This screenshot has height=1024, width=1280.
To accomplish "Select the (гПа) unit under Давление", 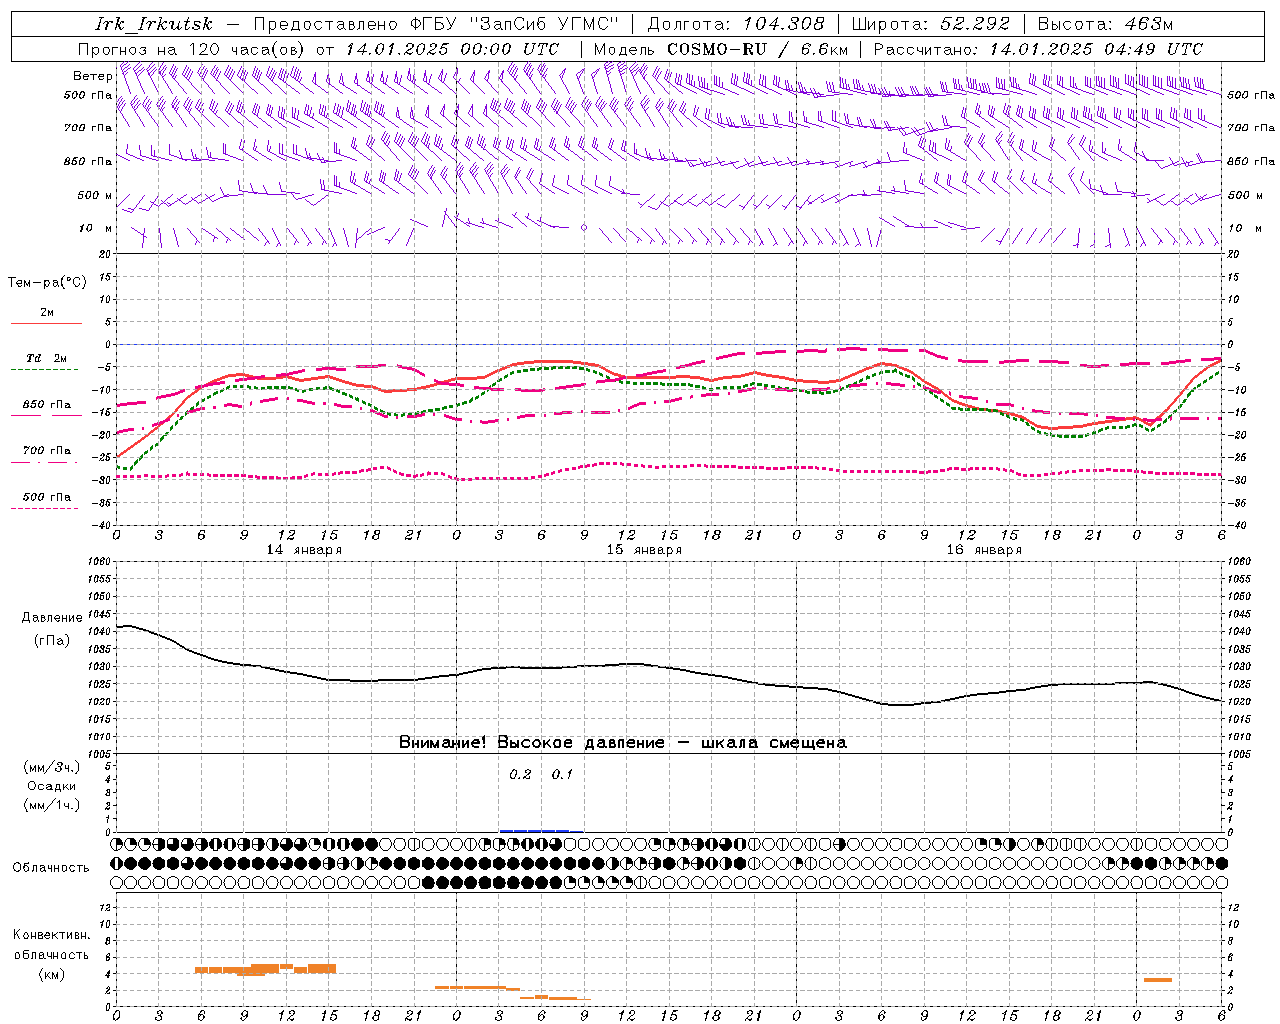I will tap(52, 640).
